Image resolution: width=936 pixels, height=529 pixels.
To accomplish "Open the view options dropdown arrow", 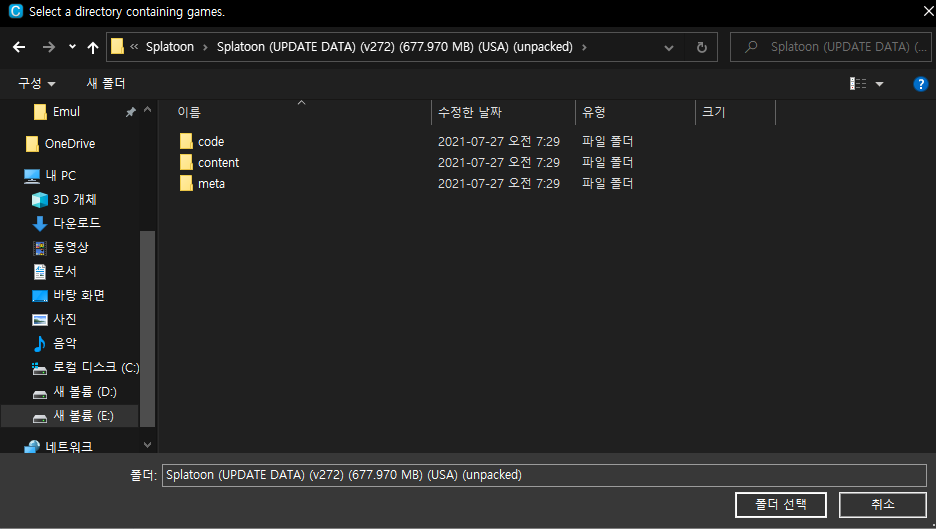I will point(879,84).
